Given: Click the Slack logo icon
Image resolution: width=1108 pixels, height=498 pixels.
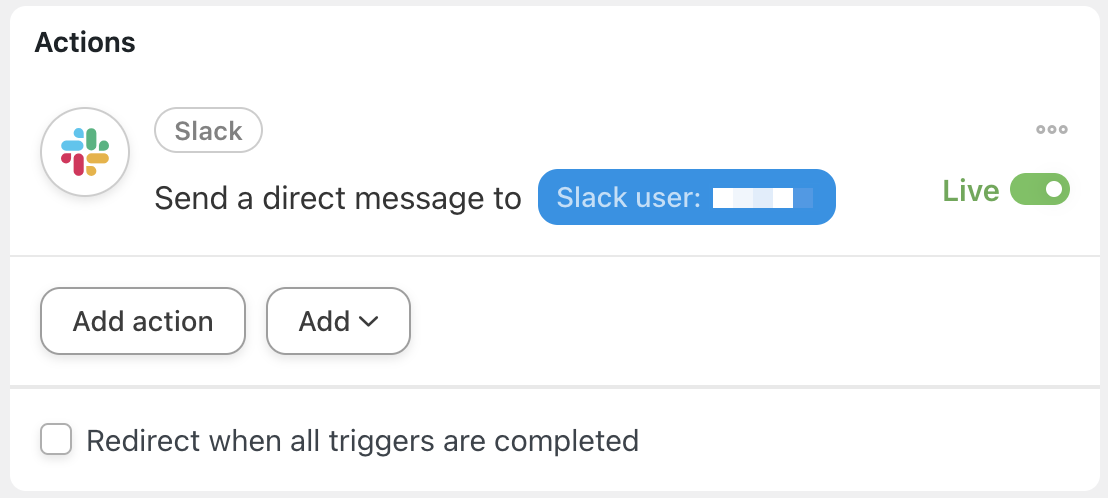Looking at the screenshot, I should pyautogui.click(x=85, y=152).
